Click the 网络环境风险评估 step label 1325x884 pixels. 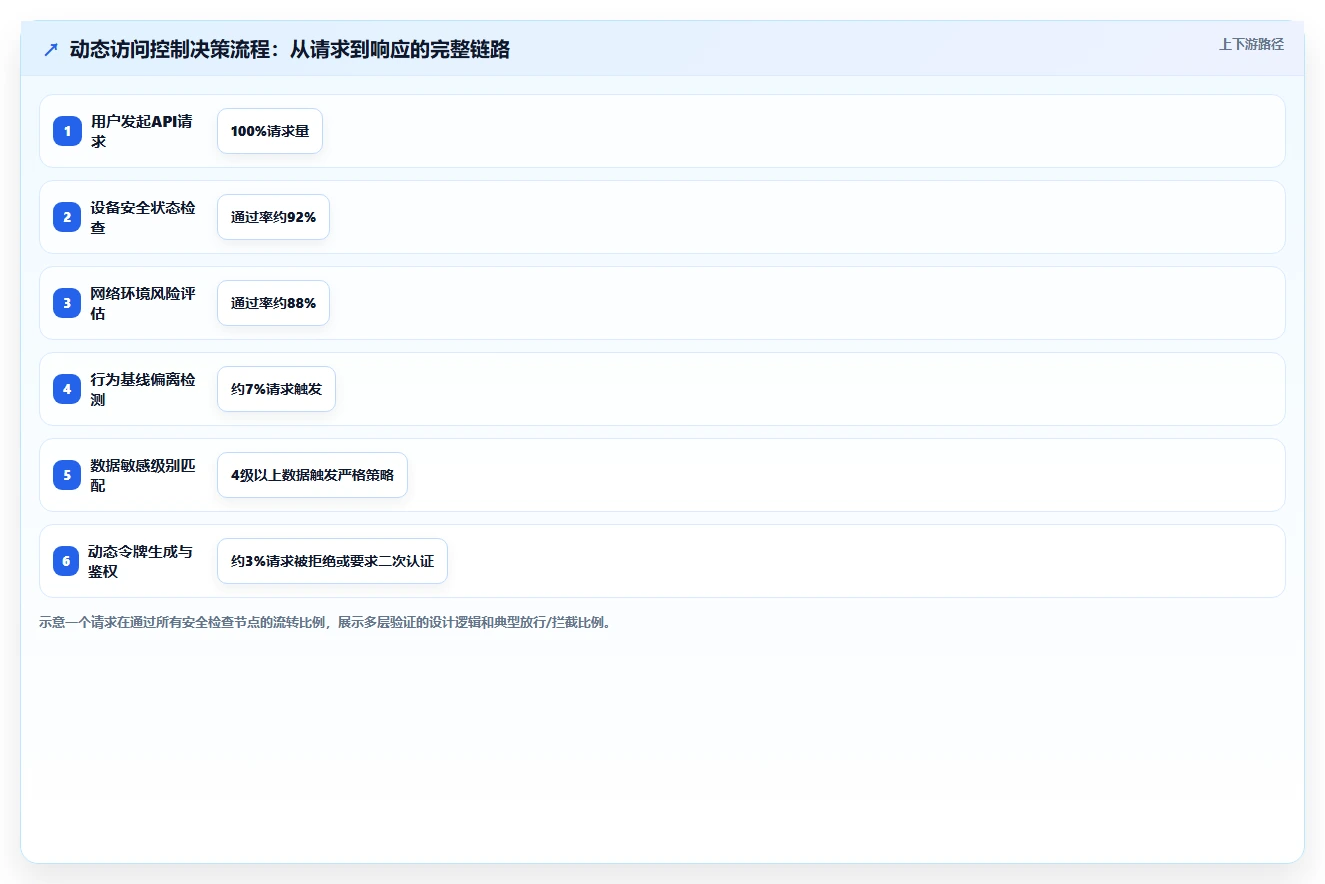point(143,303)
